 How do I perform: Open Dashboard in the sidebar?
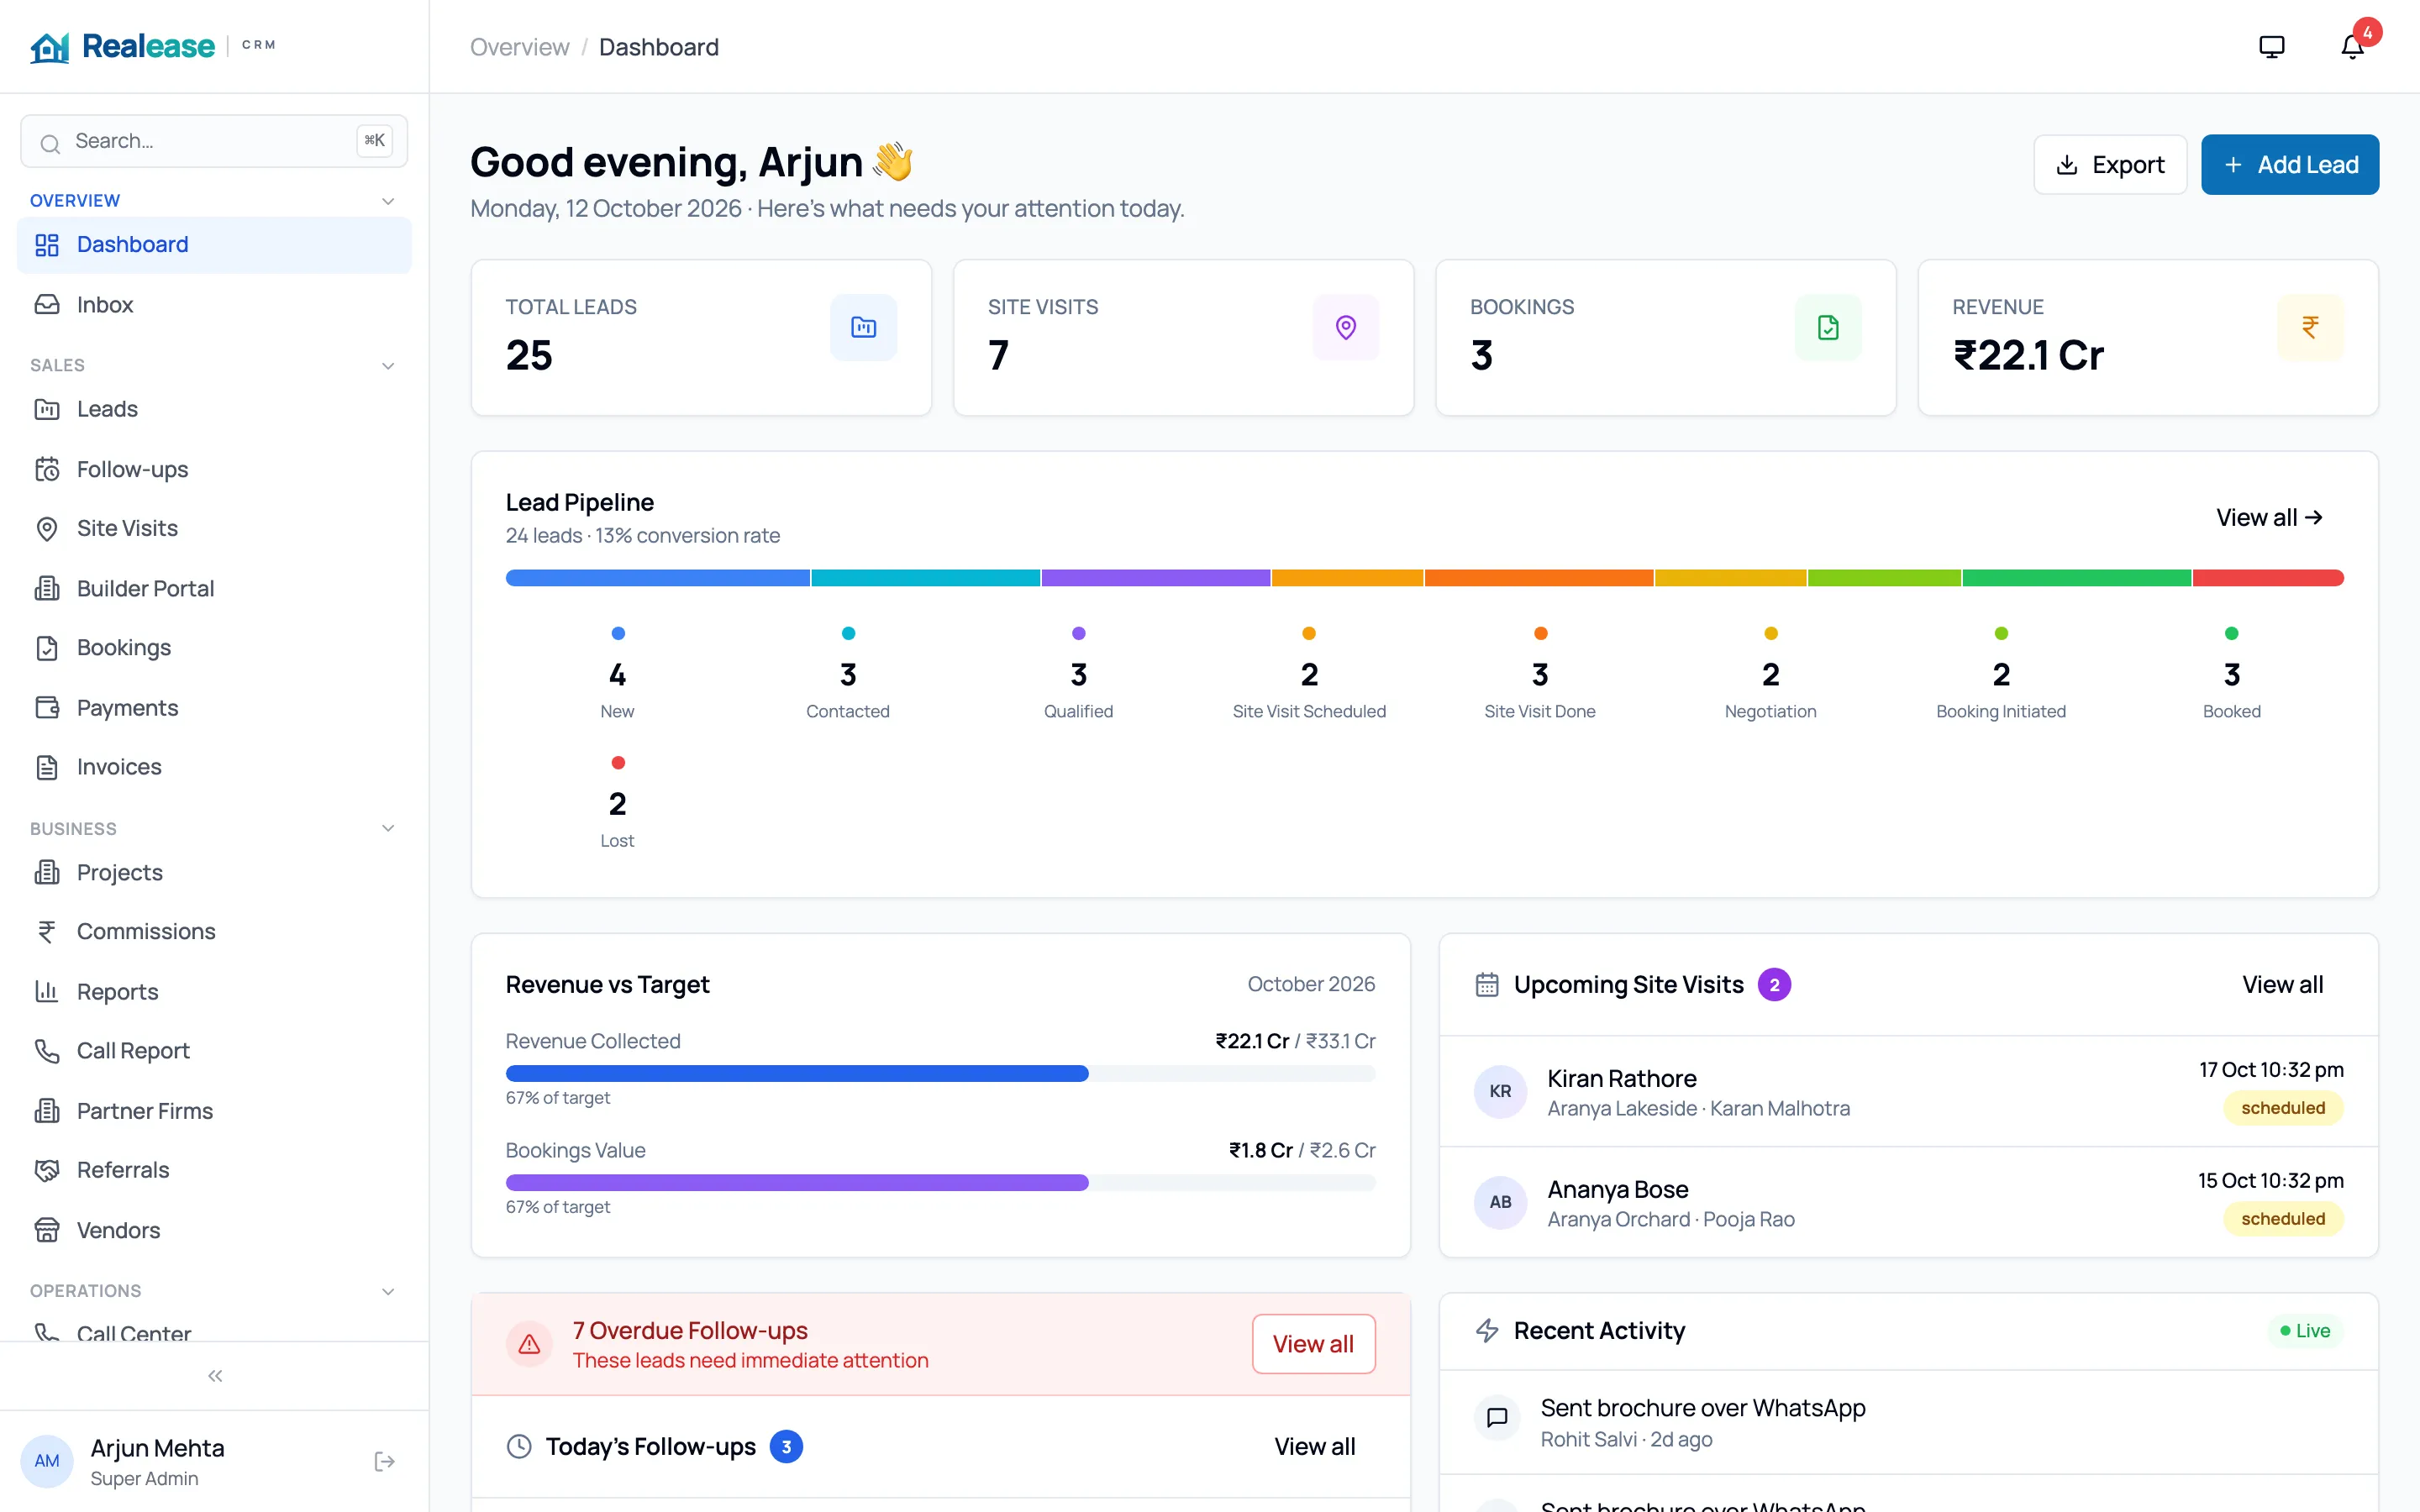click(214, 245)
